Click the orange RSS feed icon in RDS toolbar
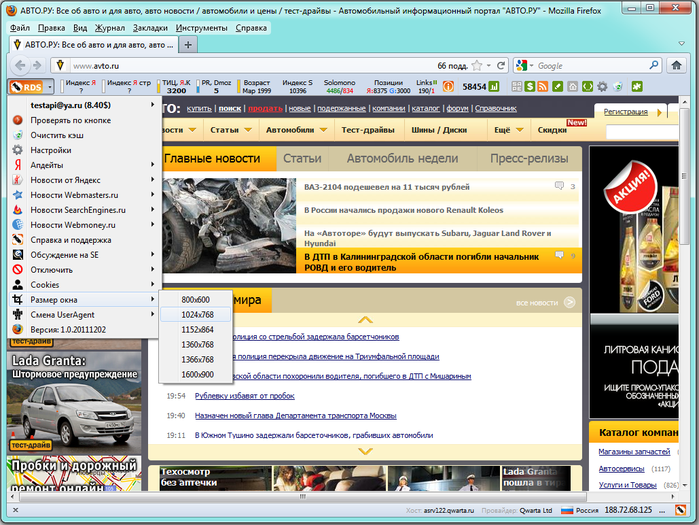The height and width of the screenshot is (525, 699). pyautogui.click(x=543, y=86)
